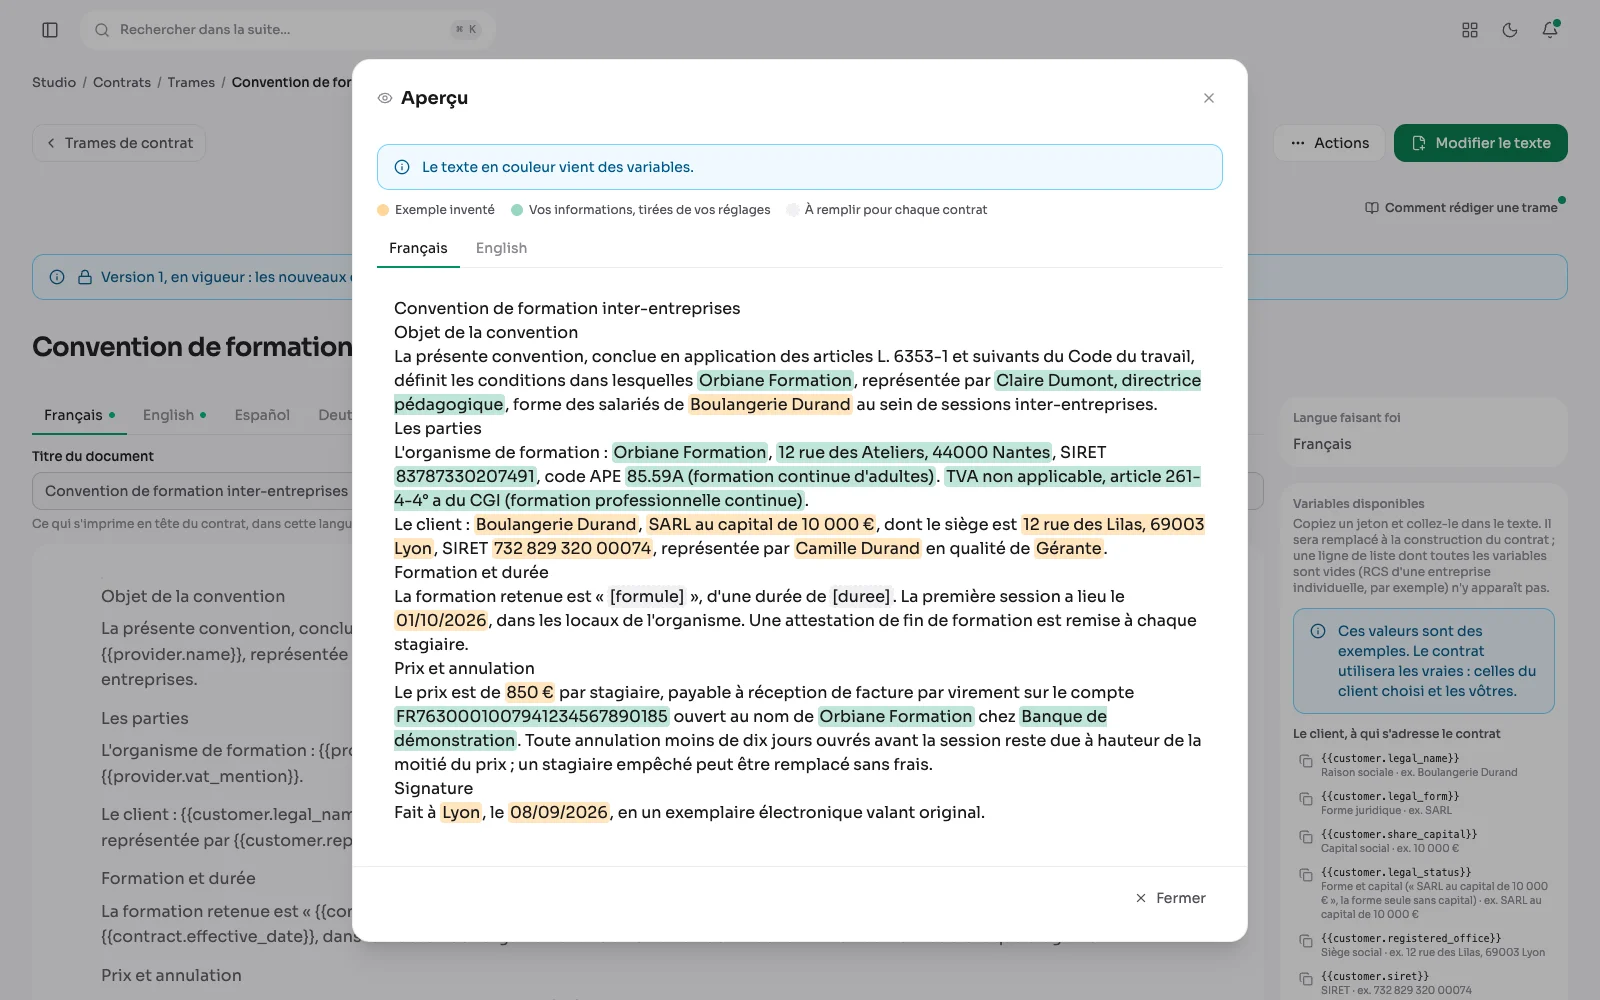Copy the customer.legal_form variable token
This screenshot has height=1000, width=1600.
1306,800
